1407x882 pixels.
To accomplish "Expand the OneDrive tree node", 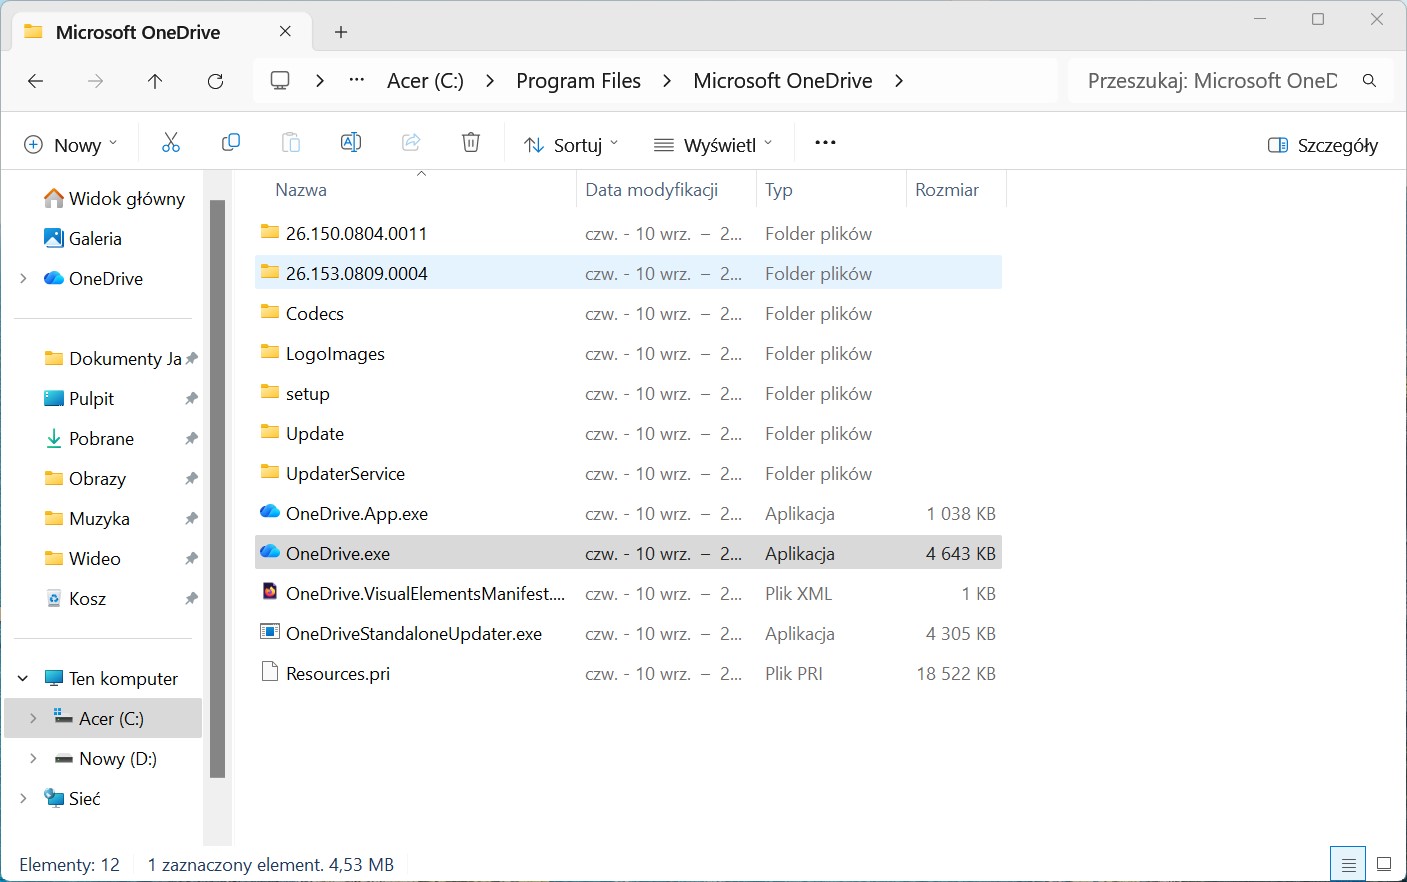I will coord(23,279).
